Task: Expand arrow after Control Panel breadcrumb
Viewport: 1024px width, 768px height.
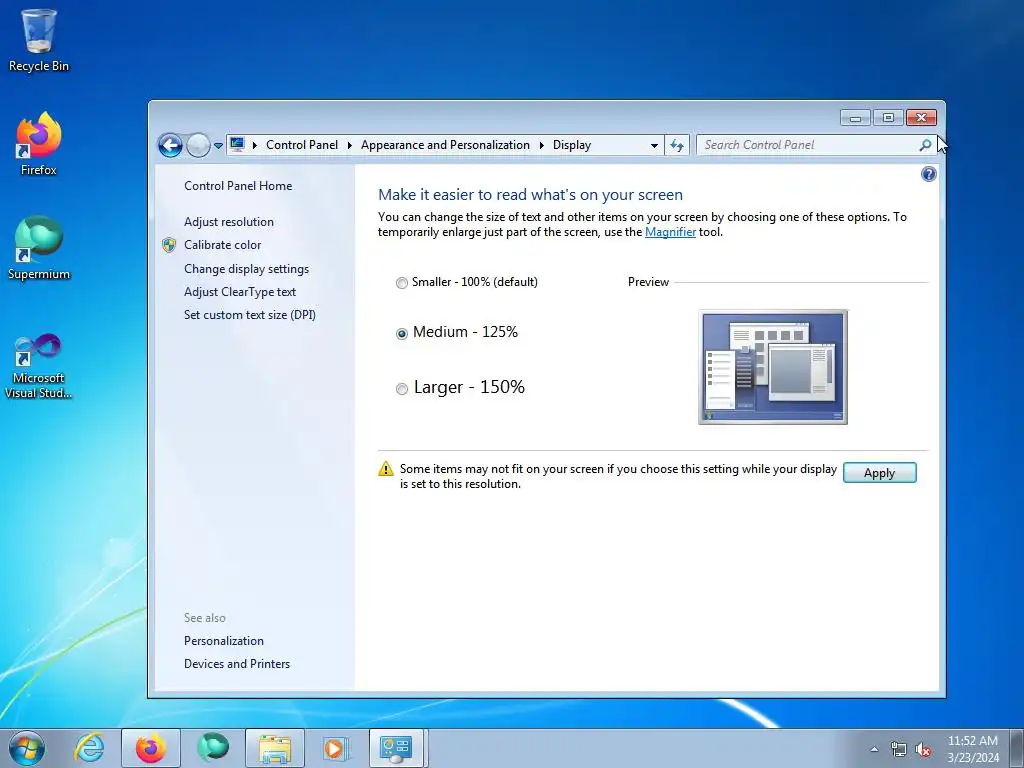Action: pyautogui.click(x=349, y=145)
